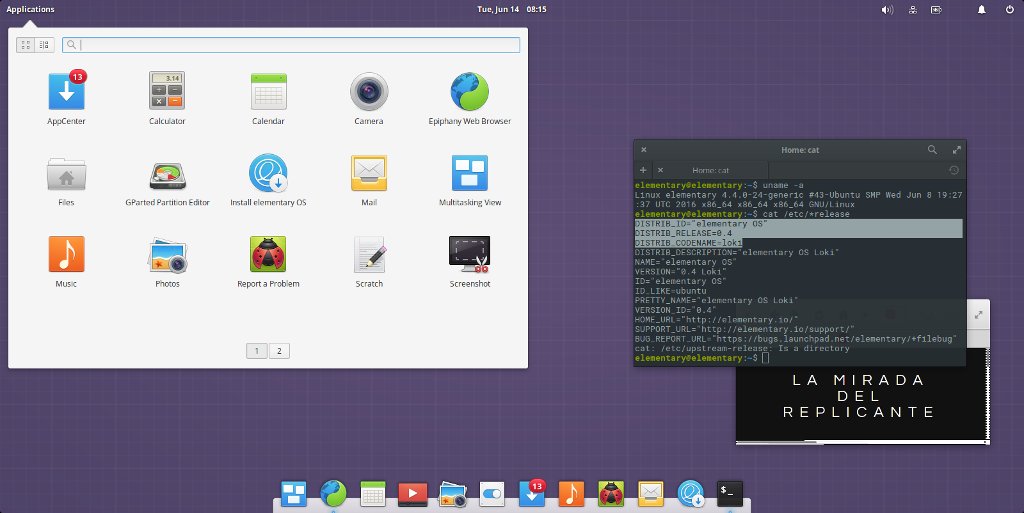Switch launcher to category view
The width and height of the screenshot is (1024, 513).
point(43,45)
